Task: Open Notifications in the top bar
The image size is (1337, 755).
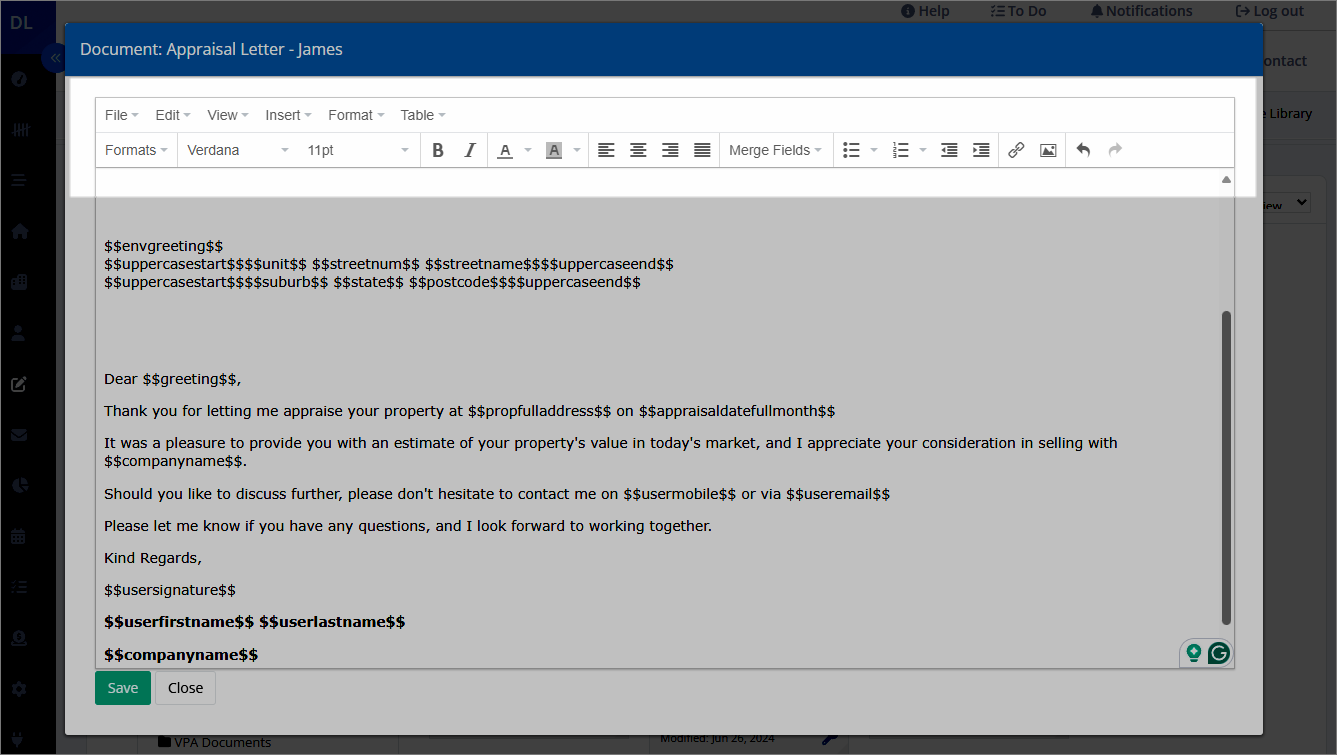Action: point(1141,11)
